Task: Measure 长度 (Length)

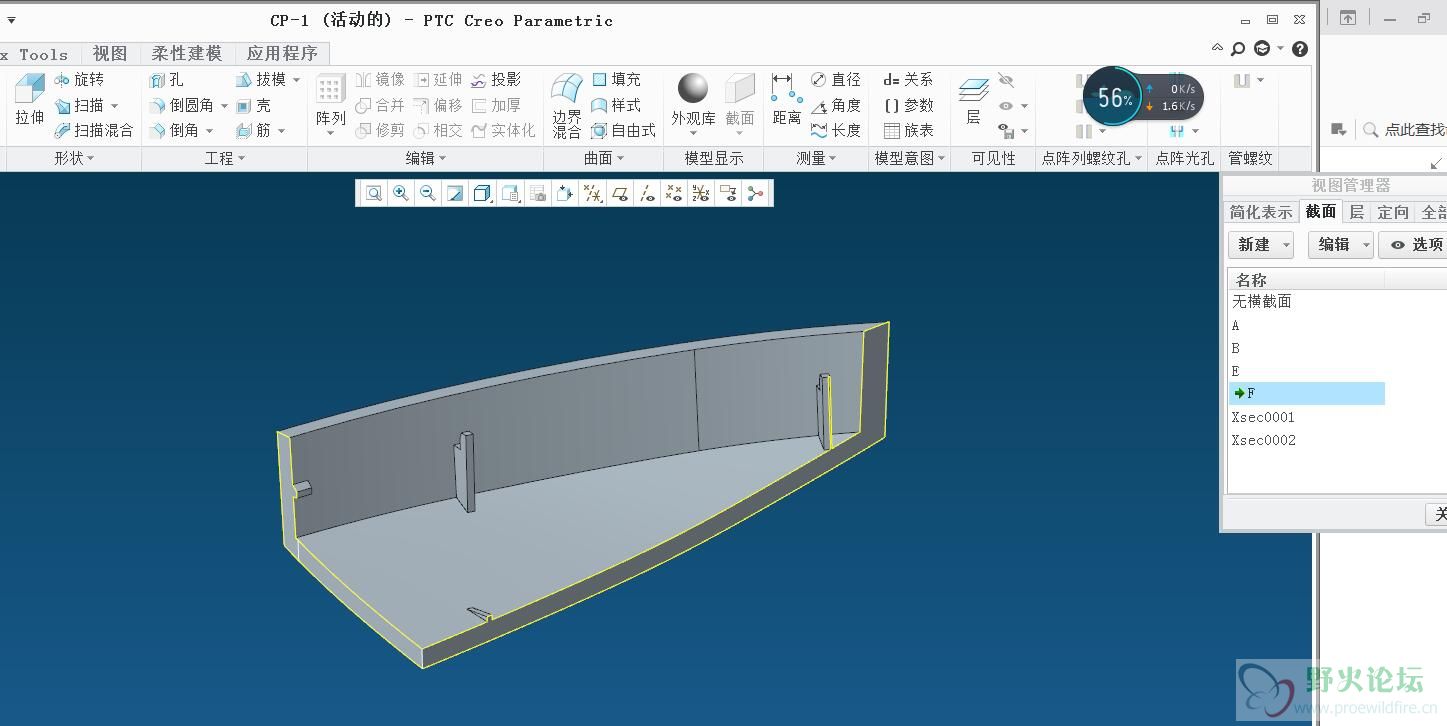Action: pos(836,130)
